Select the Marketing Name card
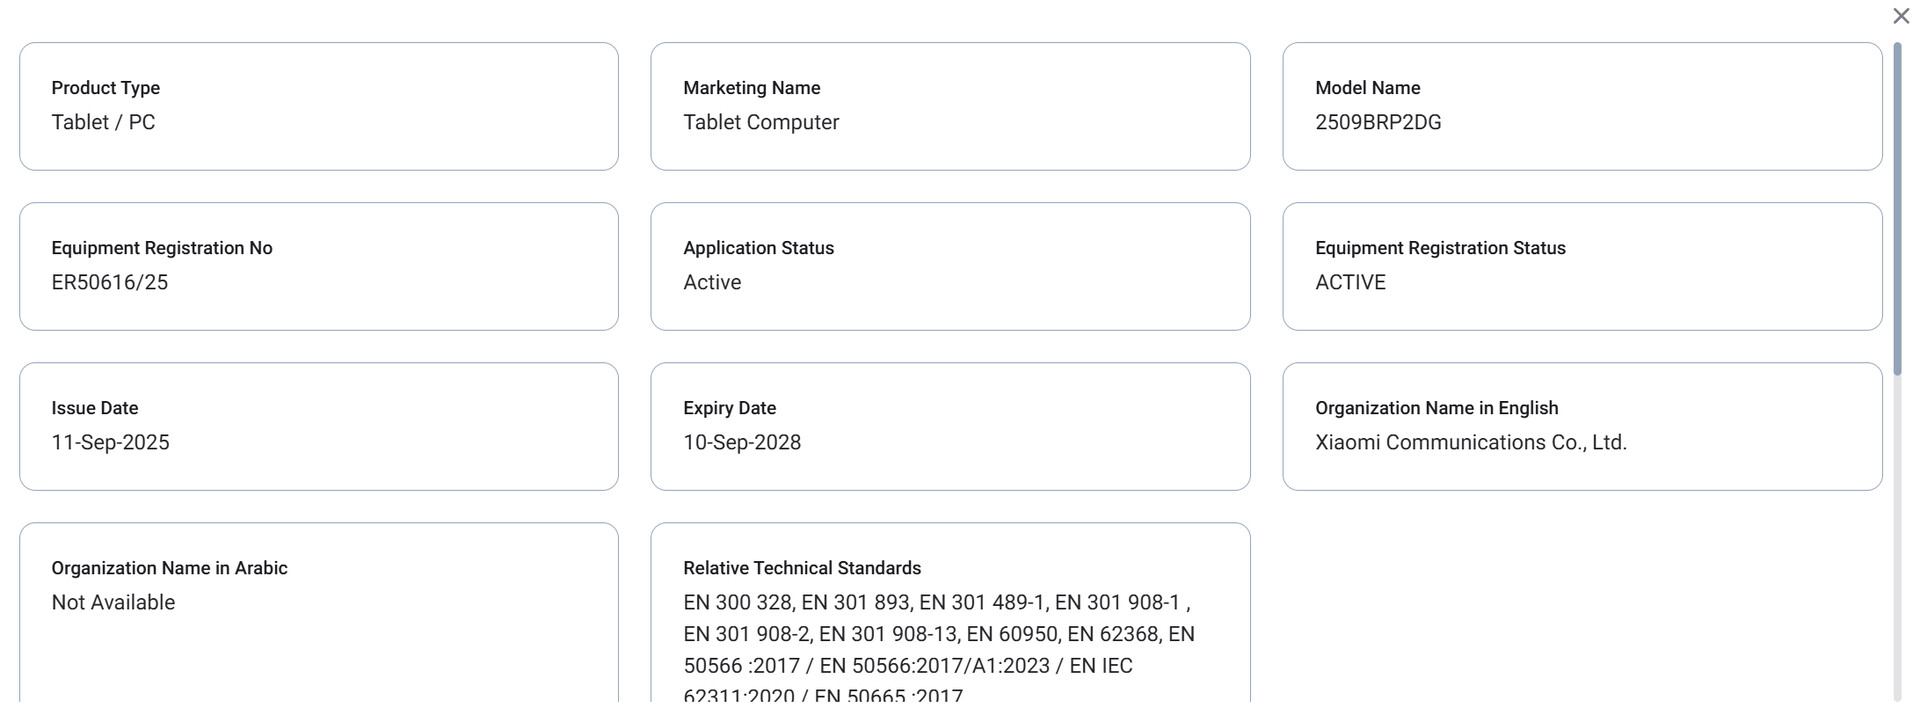The image size is (1920, 715). pyautogui.click(x=950, y=106)
